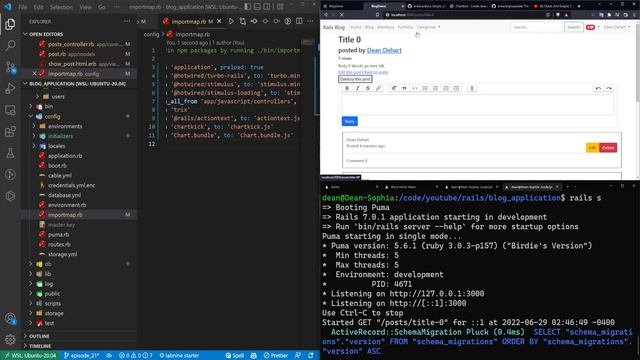
Task: Click the Open Changes icon in the editor toolbar
Action: [243, 21]
